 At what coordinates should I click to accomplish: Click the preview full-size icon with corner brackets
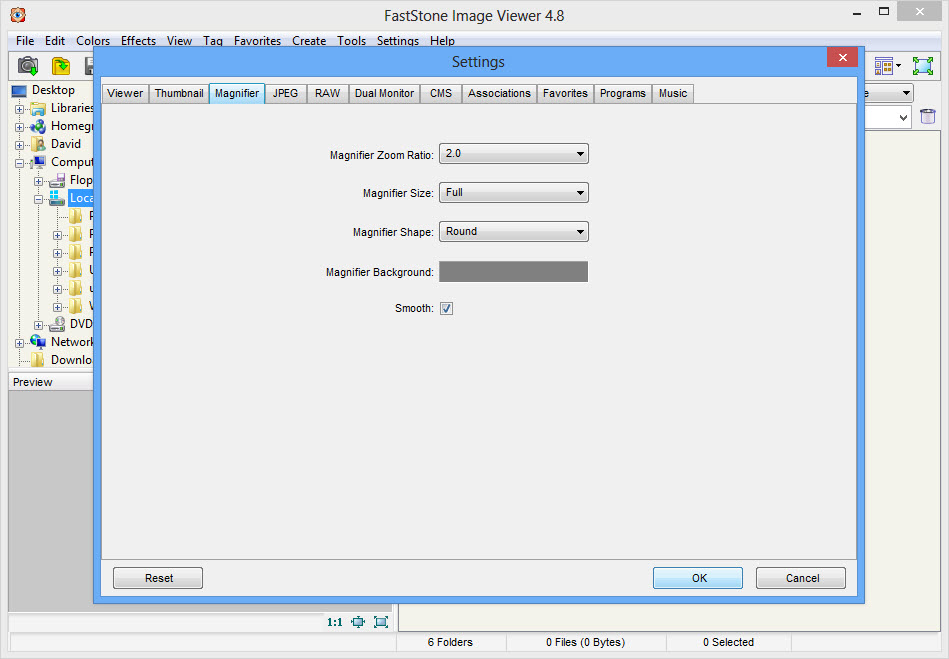pyautogui.click(x=381, y=622)
